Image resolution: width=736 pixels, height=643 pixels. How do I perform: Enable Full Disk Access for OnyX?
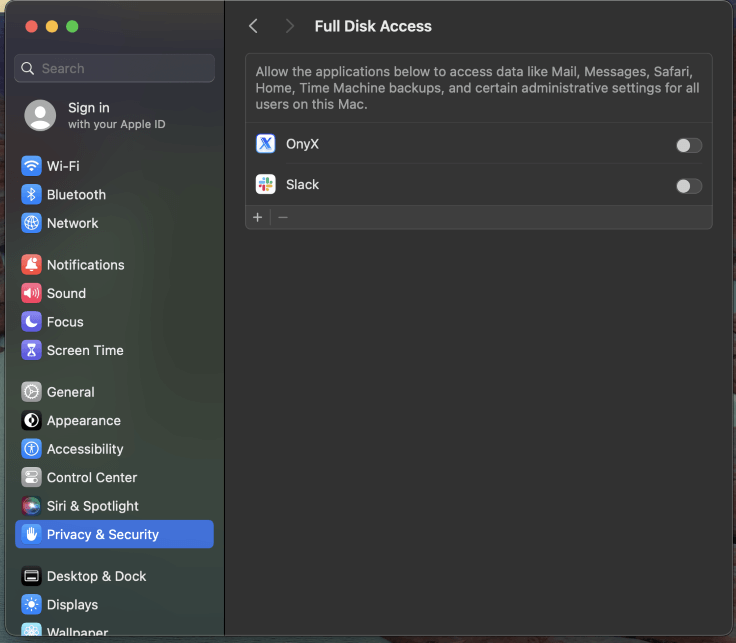(689, 145)
